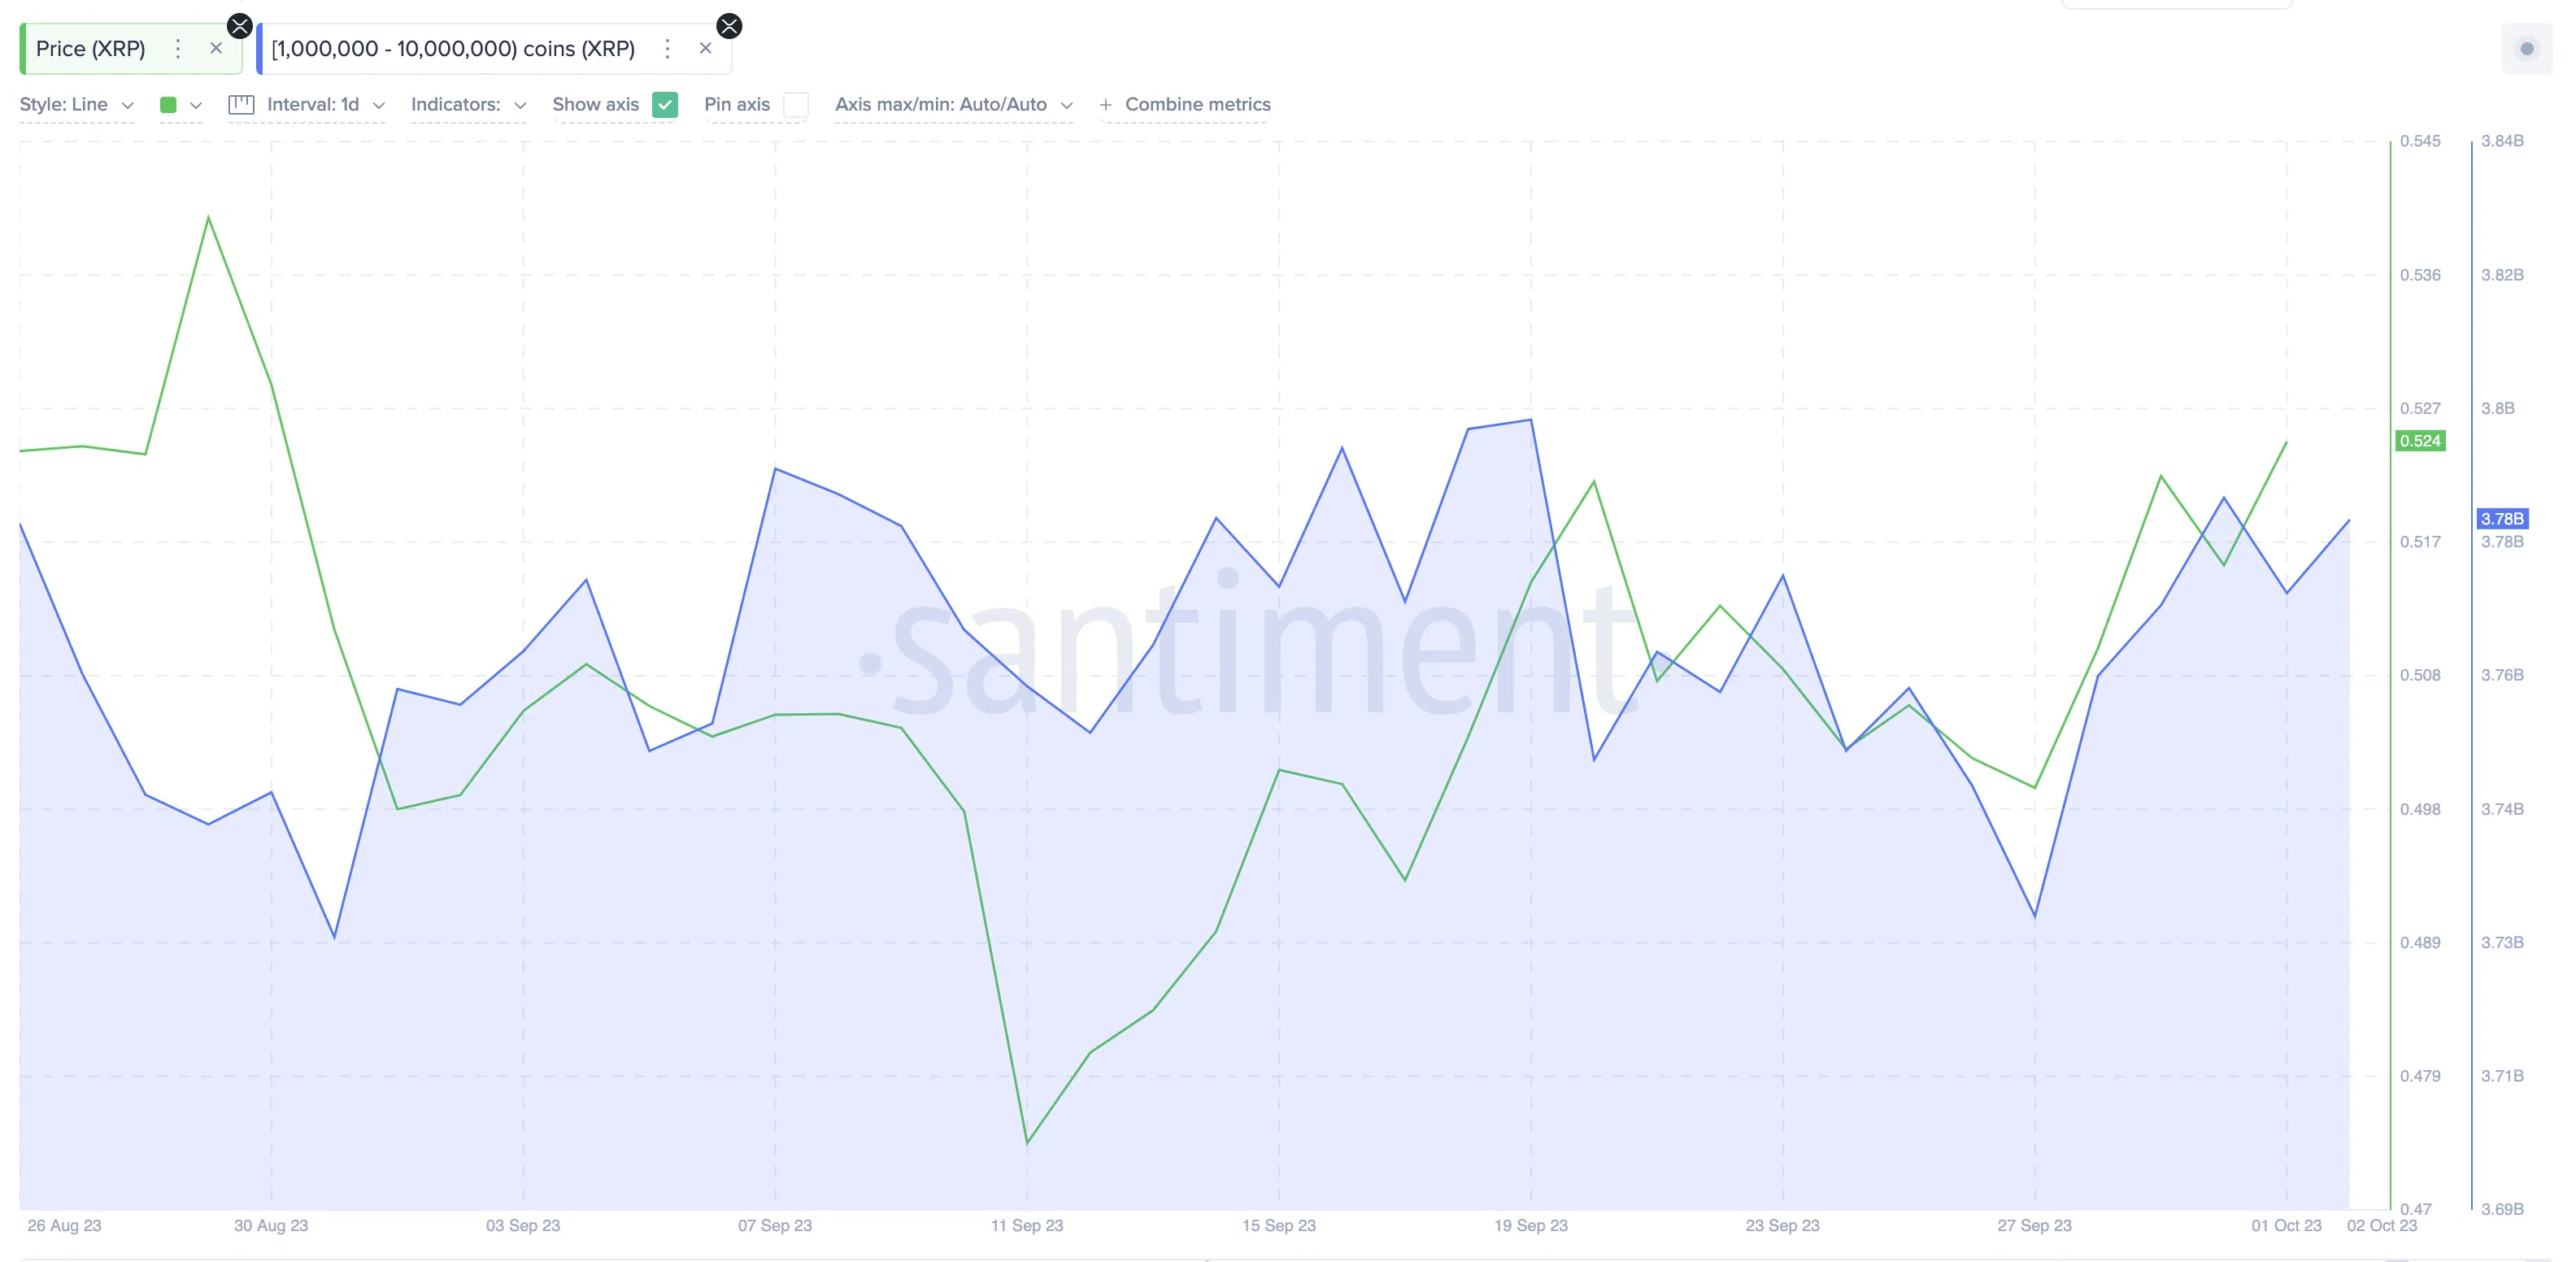Enable the Pin axis checkbox
The image size is (2576, 1262).
(x=796, y=105)
